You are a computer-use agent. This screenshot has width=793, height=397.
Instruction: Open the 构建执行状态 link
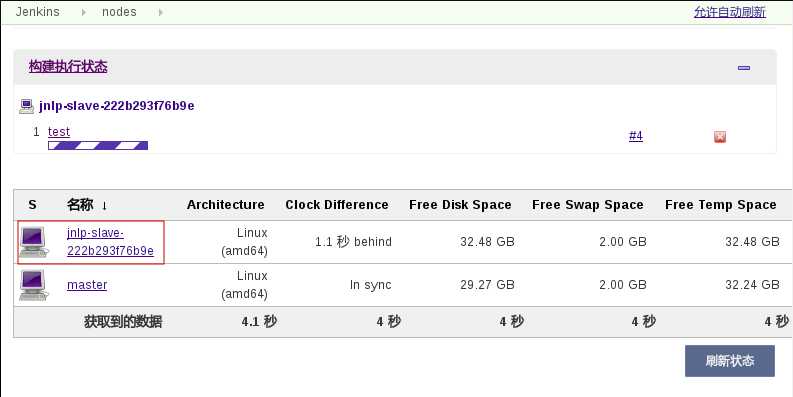[x=68, y=67]
